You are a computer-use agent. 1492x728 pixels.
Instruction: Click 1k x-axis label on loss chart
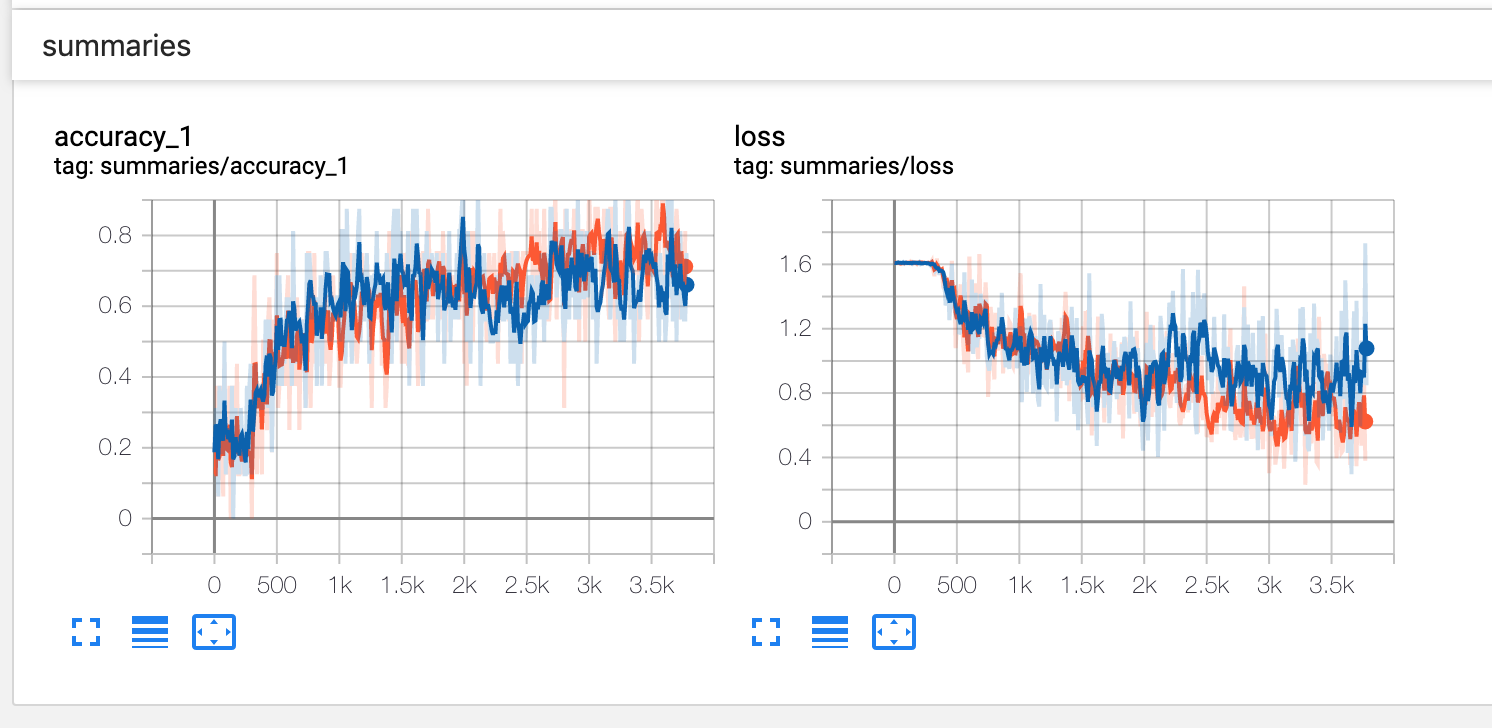pos(1019,585)
